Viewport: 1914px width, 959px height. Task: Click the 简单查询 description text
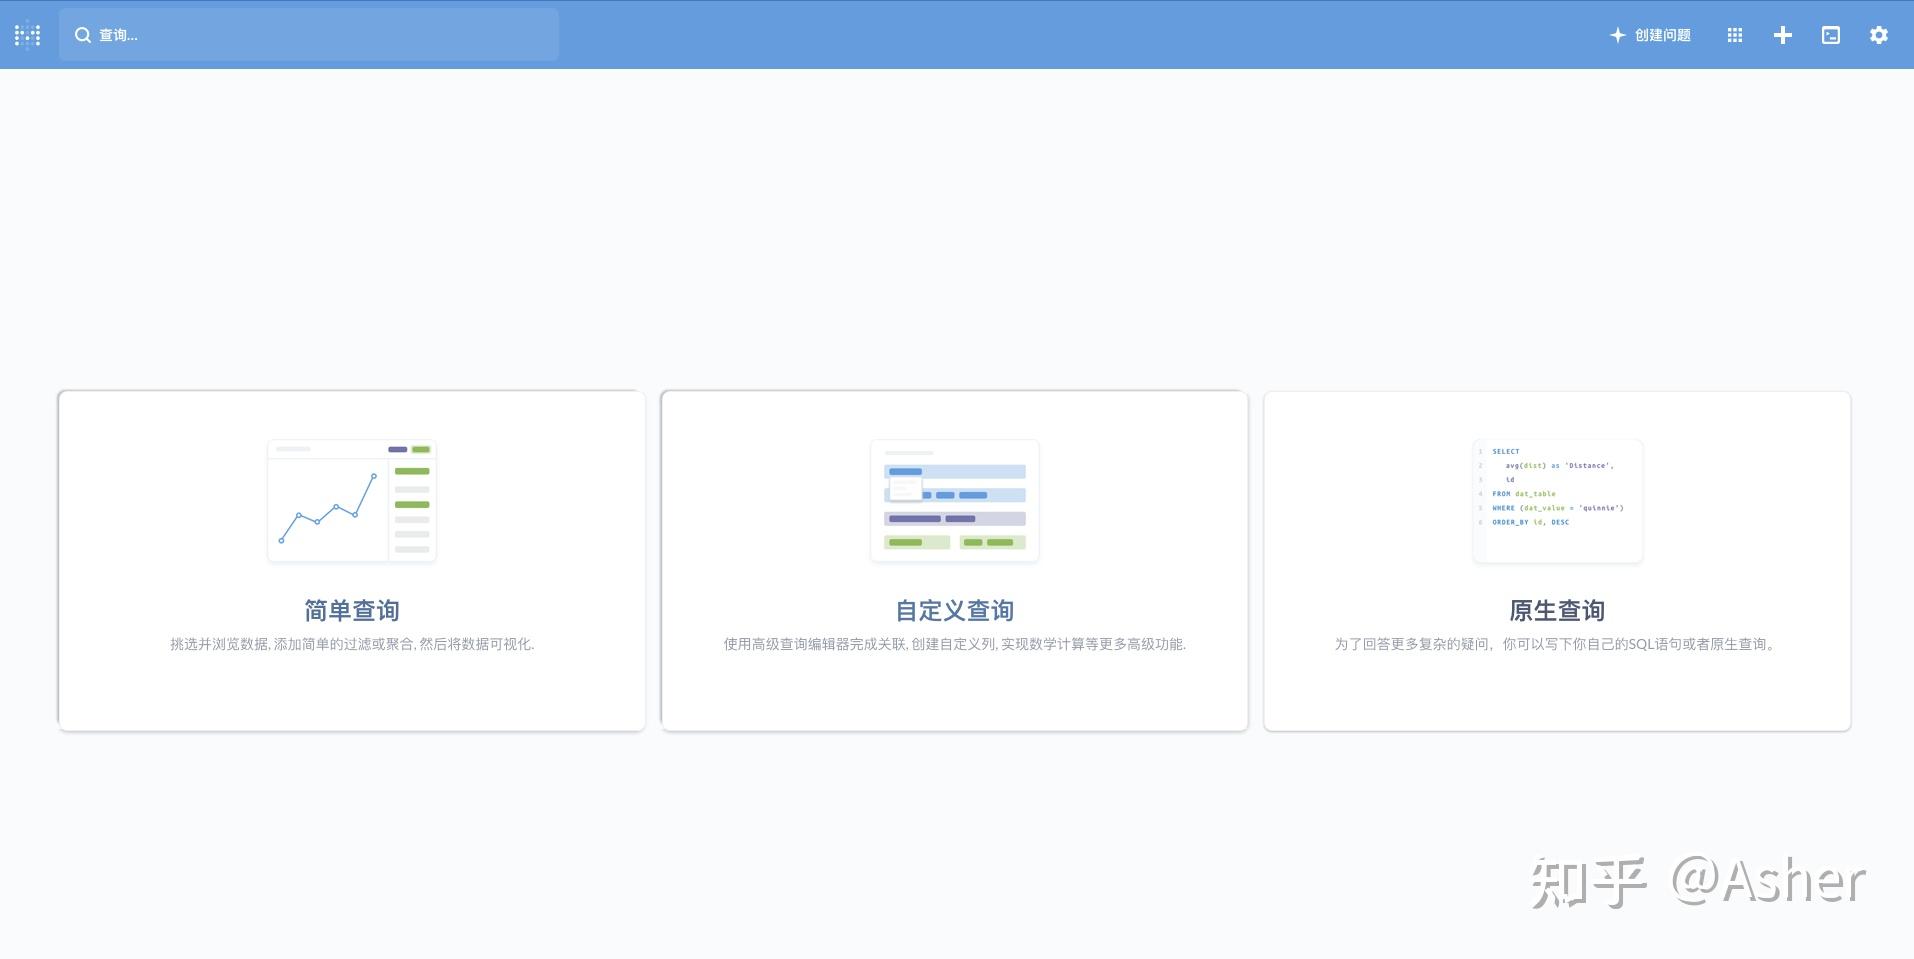click(351, 644)
